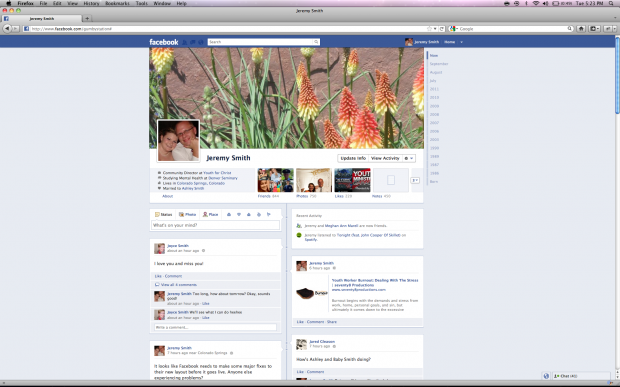
Task: Bookmark this page with the star icon
Action: (429, 29)
